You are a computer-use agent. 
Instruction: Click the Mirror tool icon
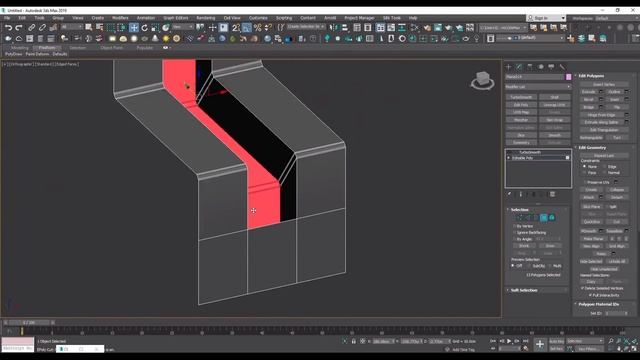pos(334,28)
